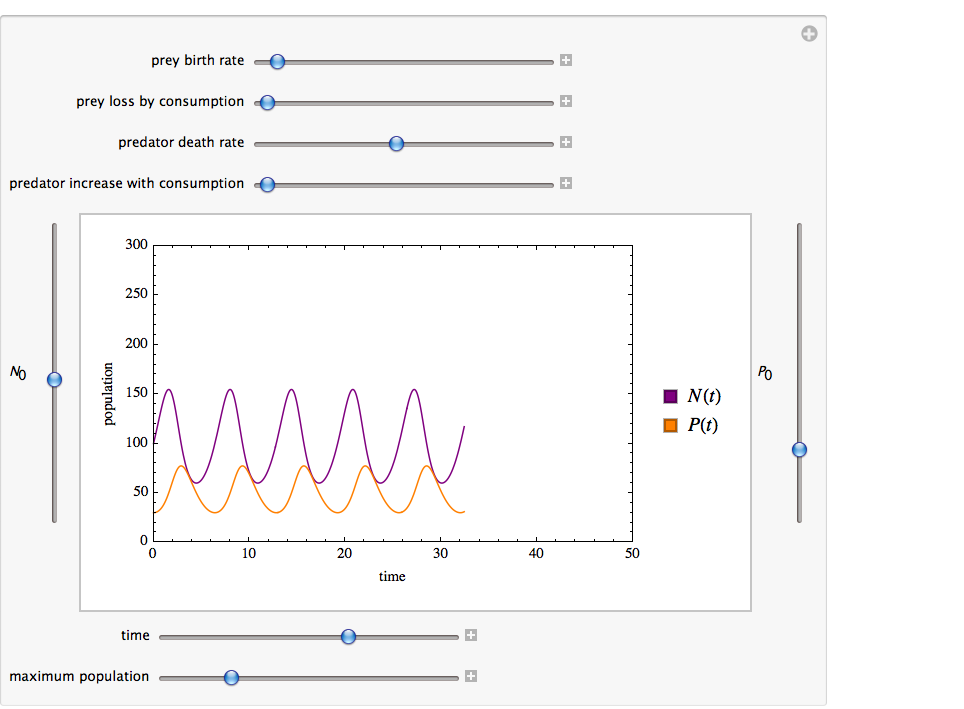Click the purple N(t) legend swatch
Image resolution: width=964 pixels, height=709 pixels.
(x=671, y=397)
